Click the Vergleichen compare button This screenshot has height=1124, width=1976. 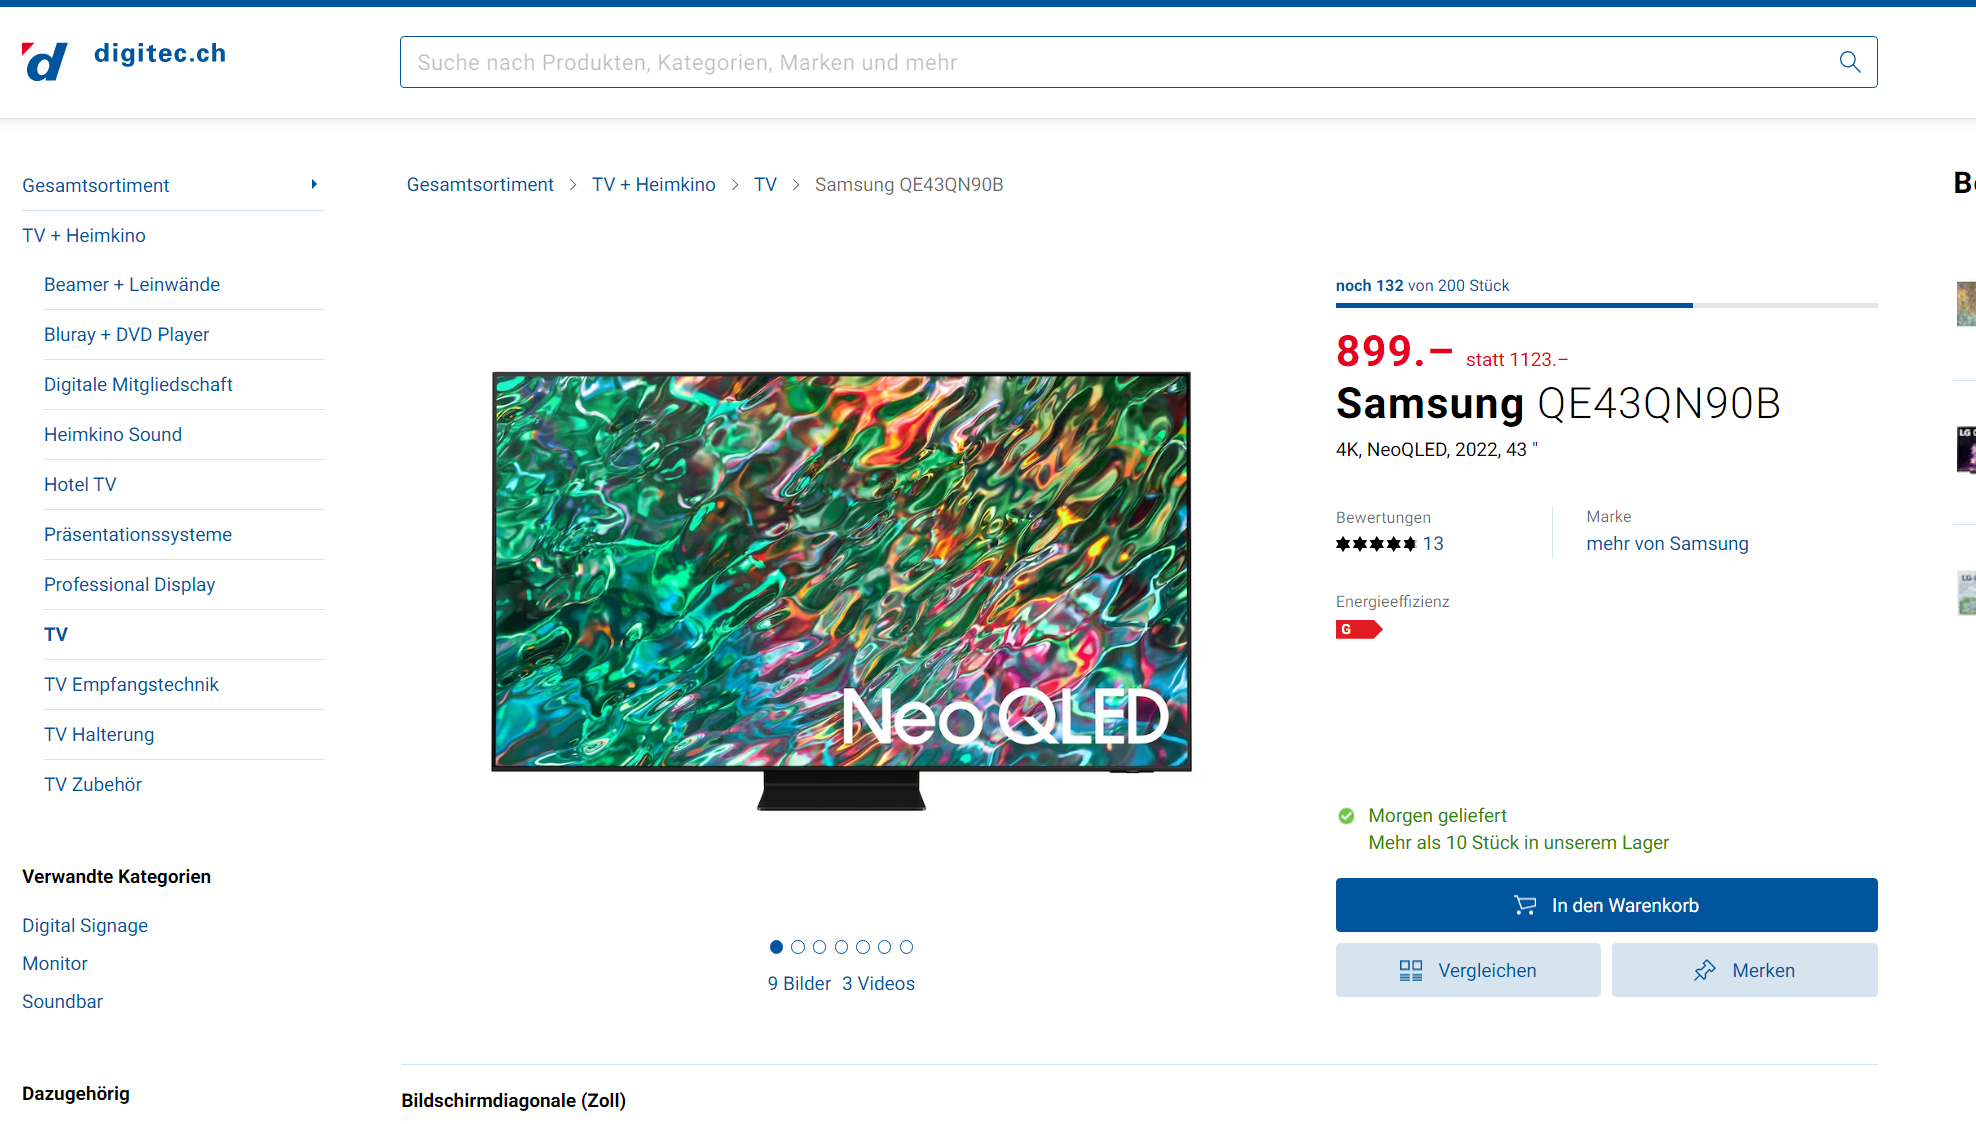(1468, 970)
